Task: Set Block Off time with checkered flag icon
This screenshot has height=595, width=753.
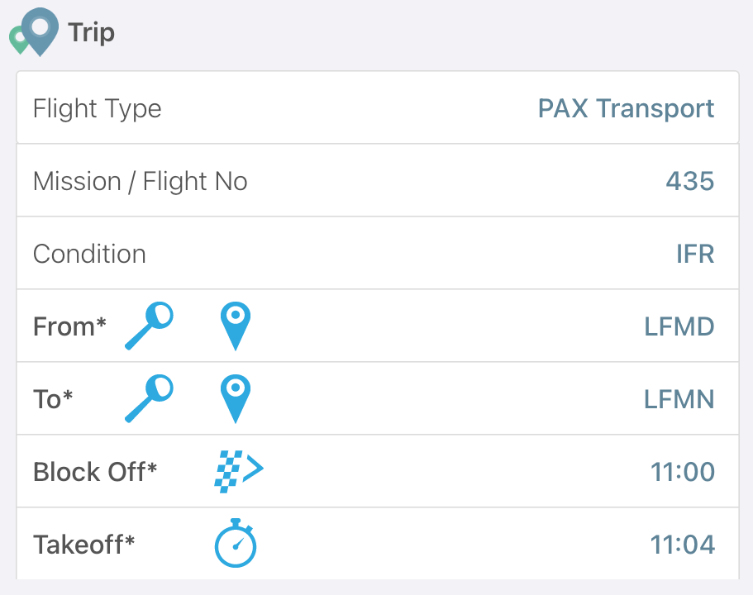Action: point(239,472)
